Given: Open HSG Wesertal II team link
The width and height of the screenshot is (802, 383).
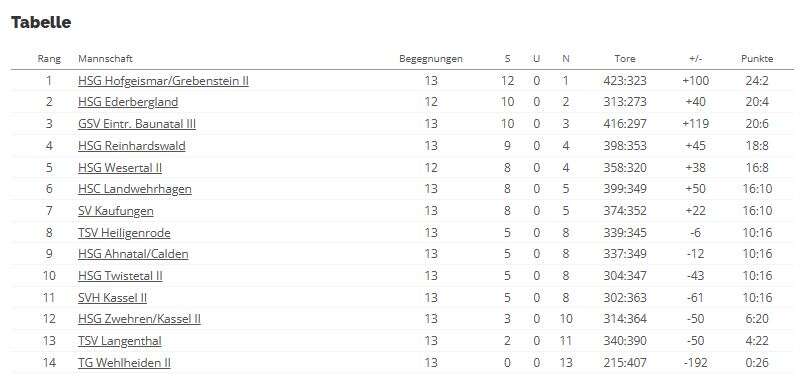Looking at the screenshot, I should 120,168.
